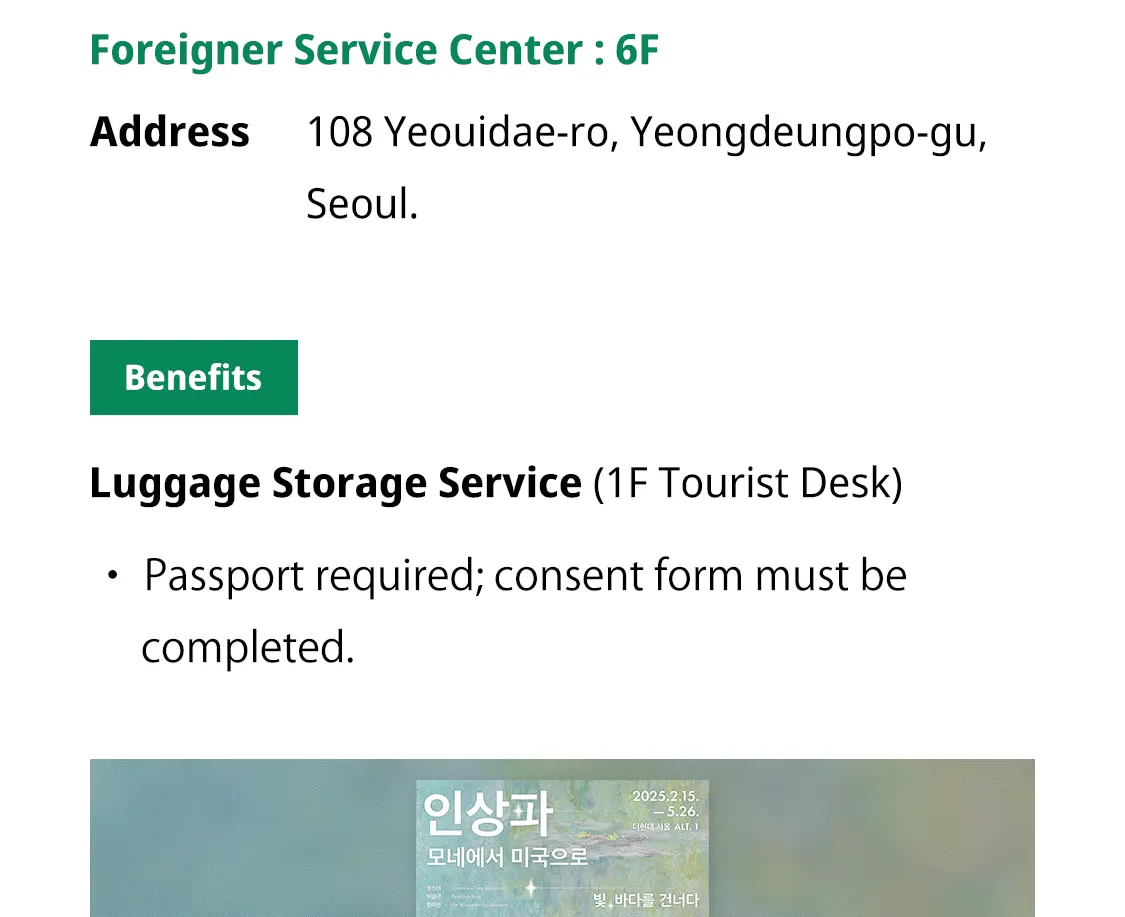The image size is (1125, 917).
Task: Click the green Benefits badge
Action: pyautogui.click(x=194, y=377)
